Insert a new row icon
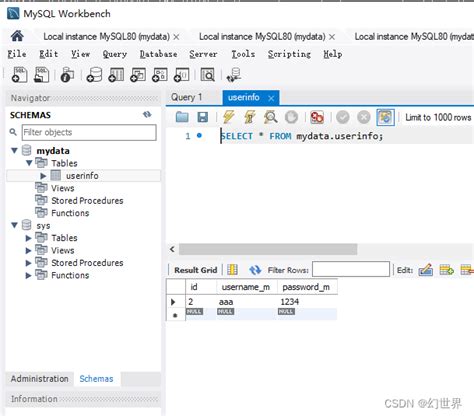Viewport: 474px width, 416px height. pos(446,270)
